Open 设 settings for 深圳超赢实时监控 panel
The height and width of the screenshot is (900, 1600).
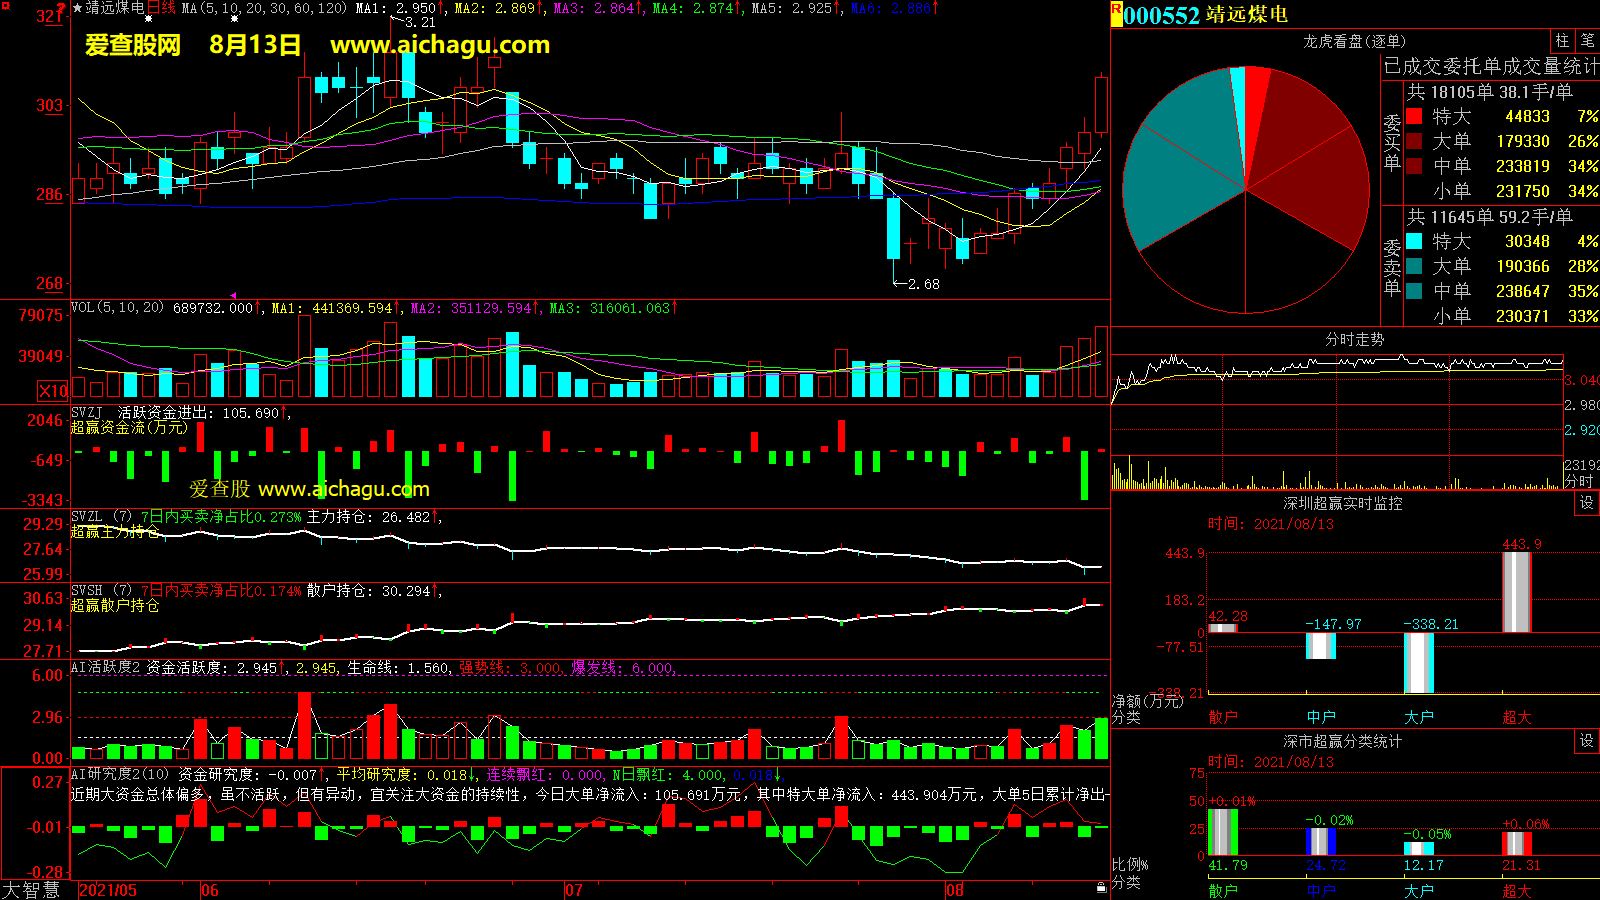[x=1587, y=503]
